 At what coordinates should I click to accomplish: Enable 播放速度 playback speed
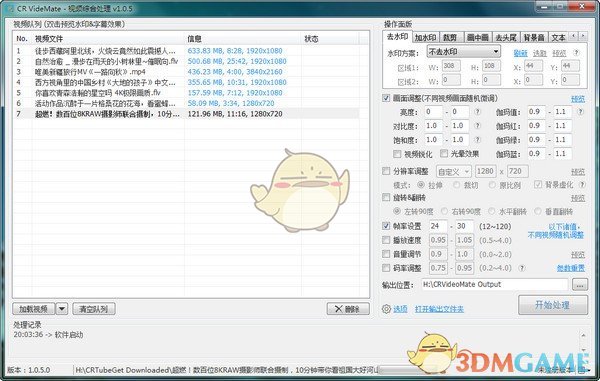click(x=386, y=240)
